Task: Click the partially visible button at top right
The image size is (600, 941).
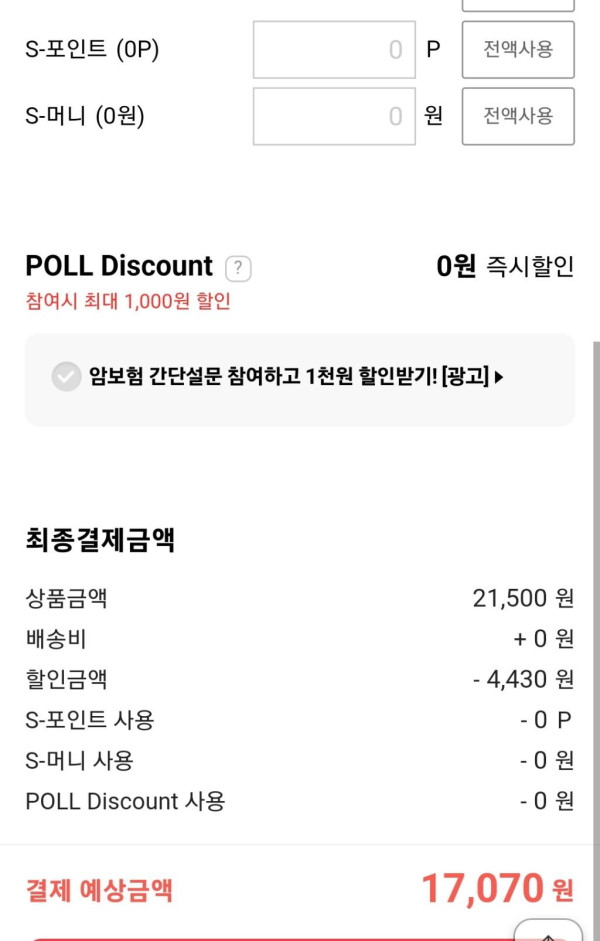Action: pos(517,5)
